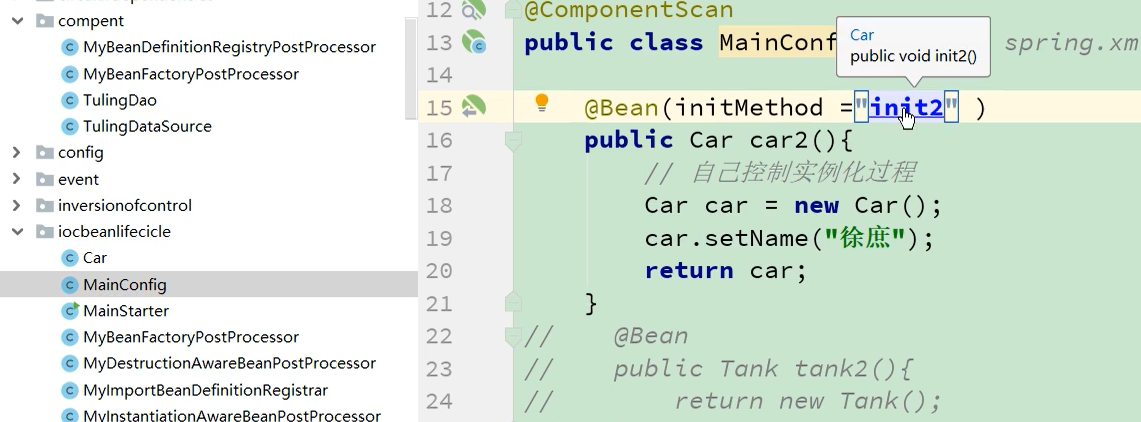Click the Chinese comment on line 17
Viewport: 1141px width, 422px height.
tap(779, 172)
